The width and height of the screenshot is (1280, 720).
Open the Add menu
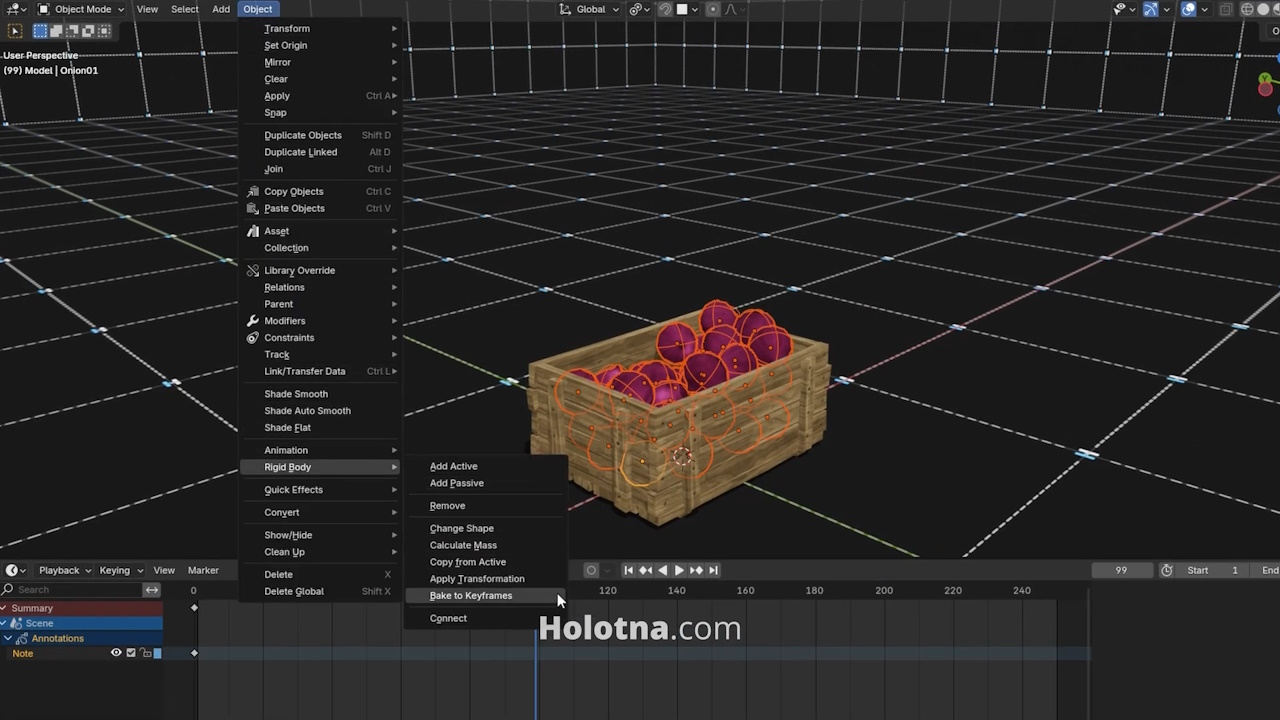221,9
